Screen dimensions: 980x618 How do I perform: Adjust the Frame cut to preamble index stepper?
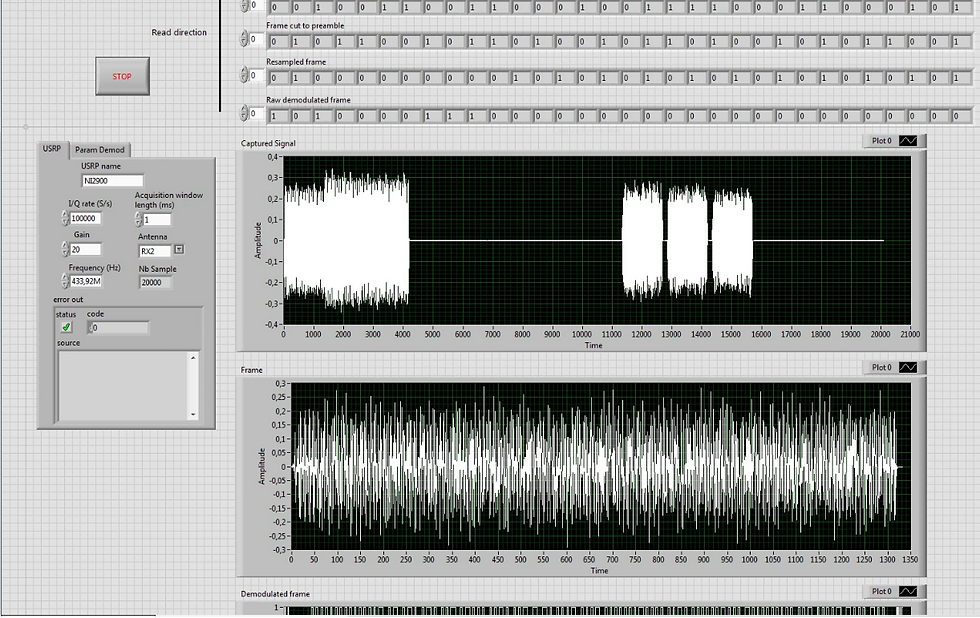click(244, 39)
